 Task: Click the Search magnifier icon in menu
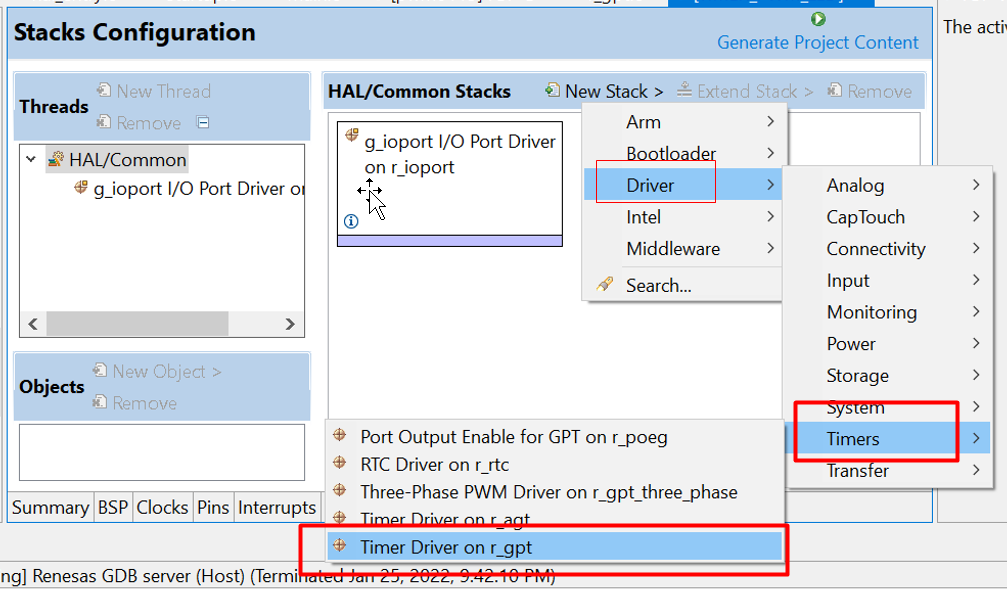coord(604,285)
